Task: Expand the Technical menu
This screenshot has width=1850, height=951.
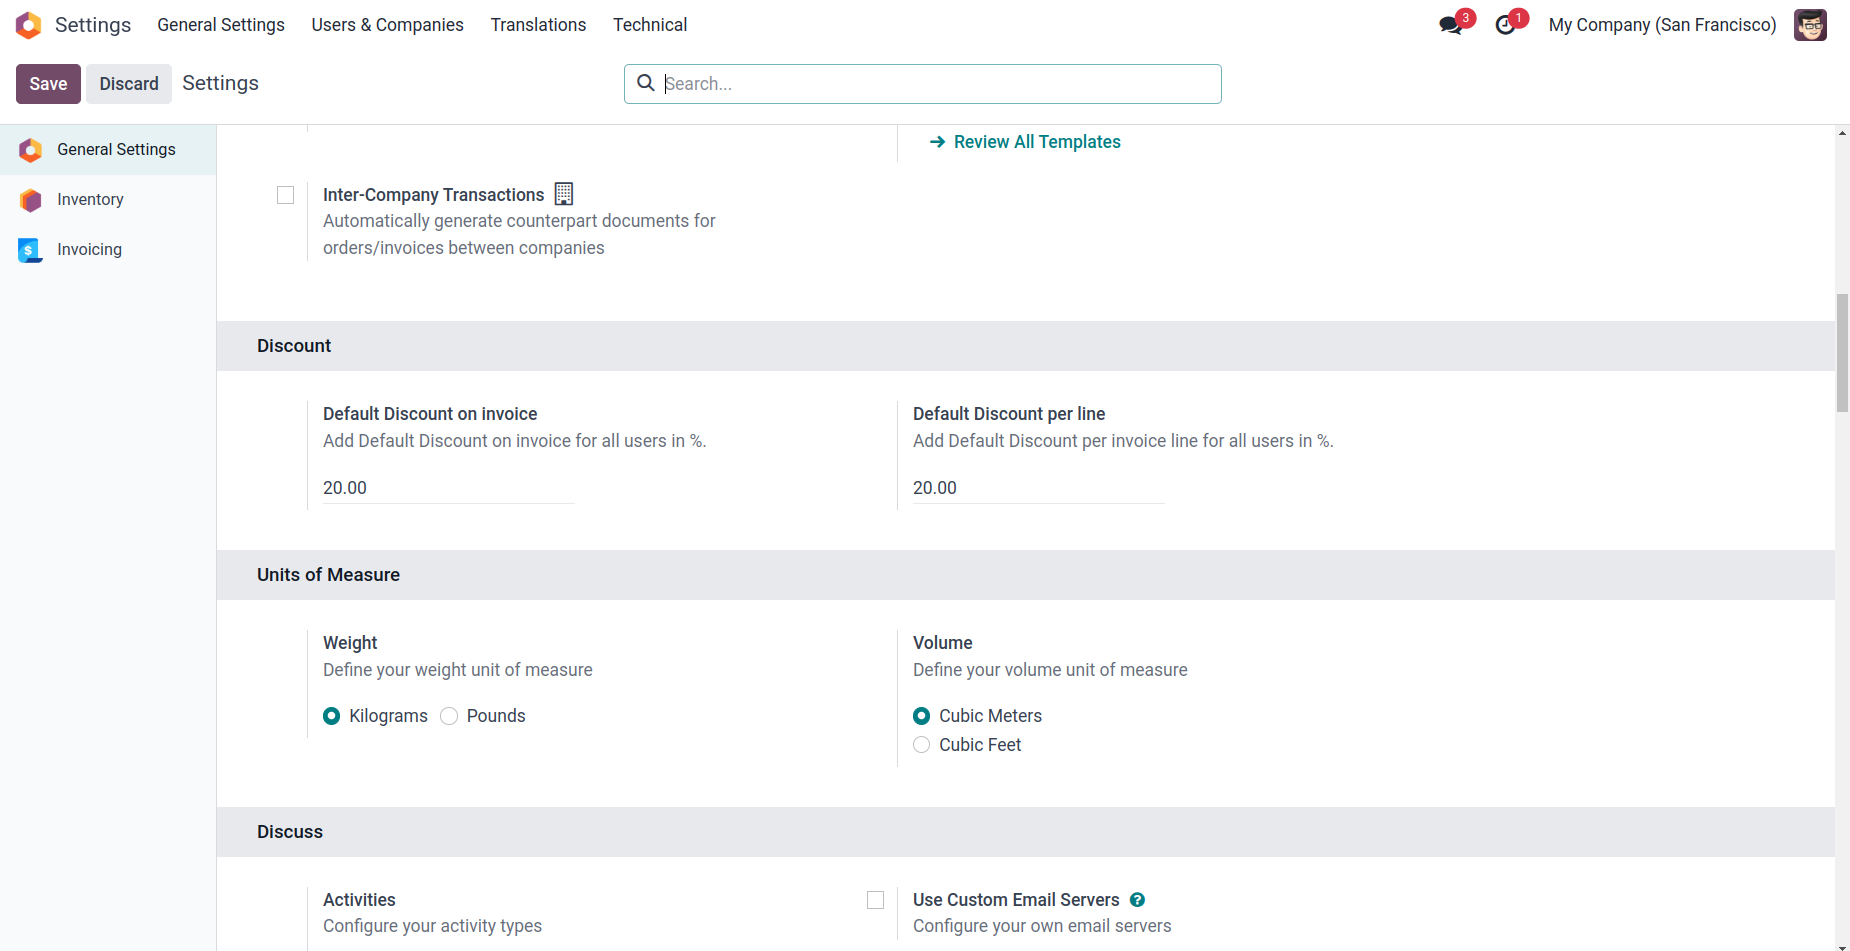Action: [650, 25]
